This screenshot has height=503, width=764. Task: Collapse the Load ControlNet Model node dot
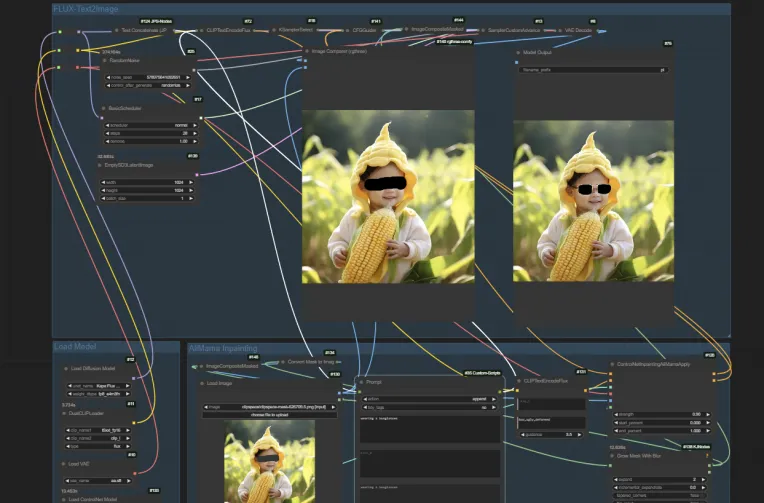(64, 499)
